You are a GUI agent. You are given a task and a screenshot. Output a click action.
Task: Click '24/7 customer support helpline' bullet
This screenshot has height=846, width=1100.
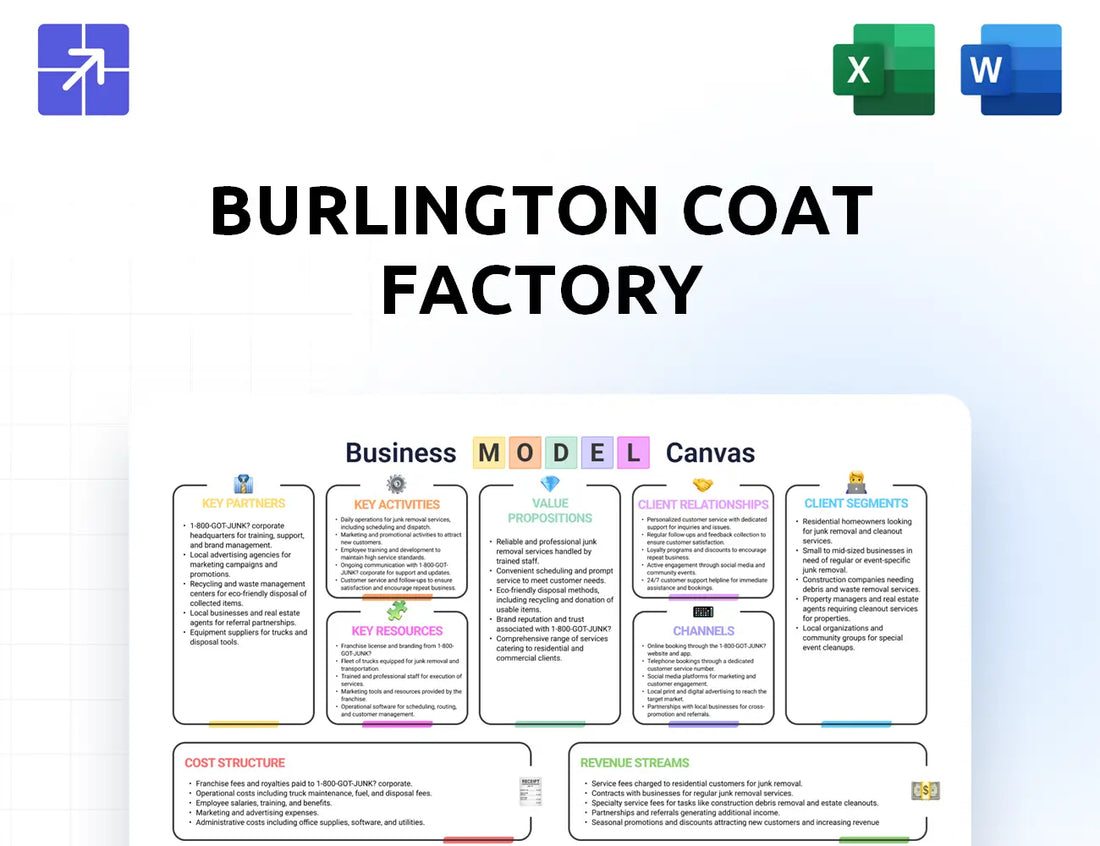(704, 584)
